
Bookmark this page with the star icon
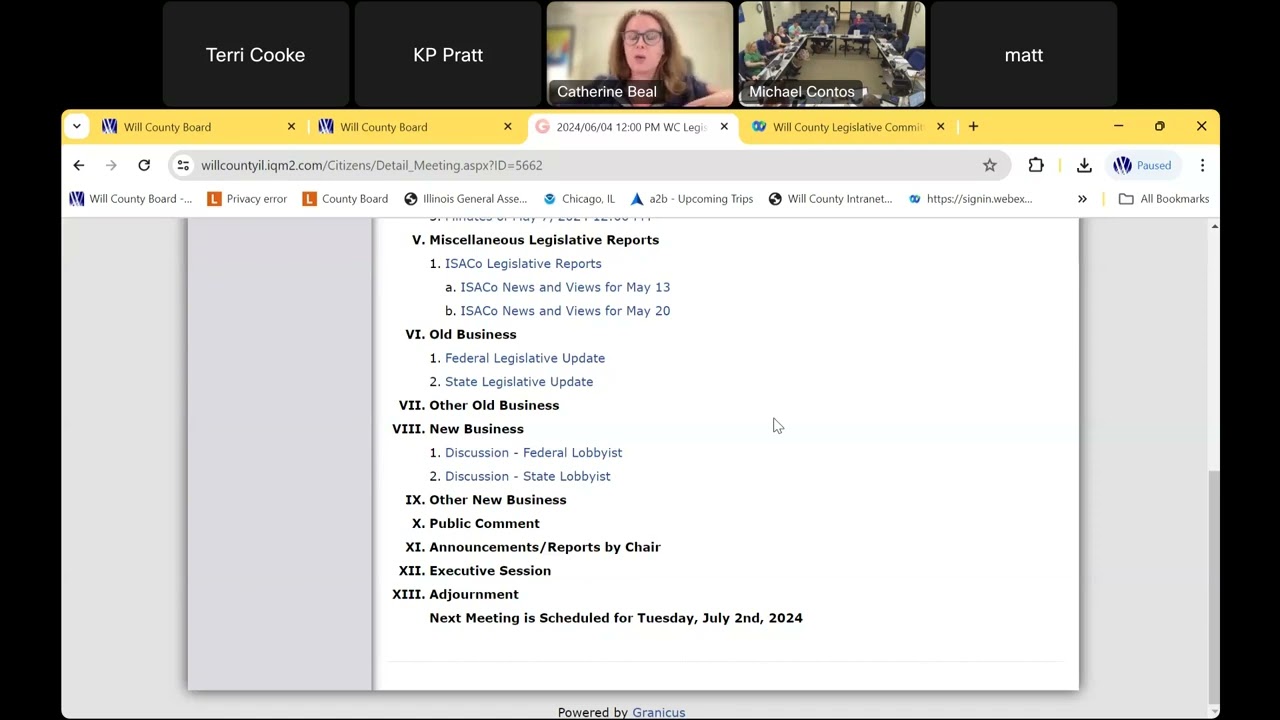(989, 165)
